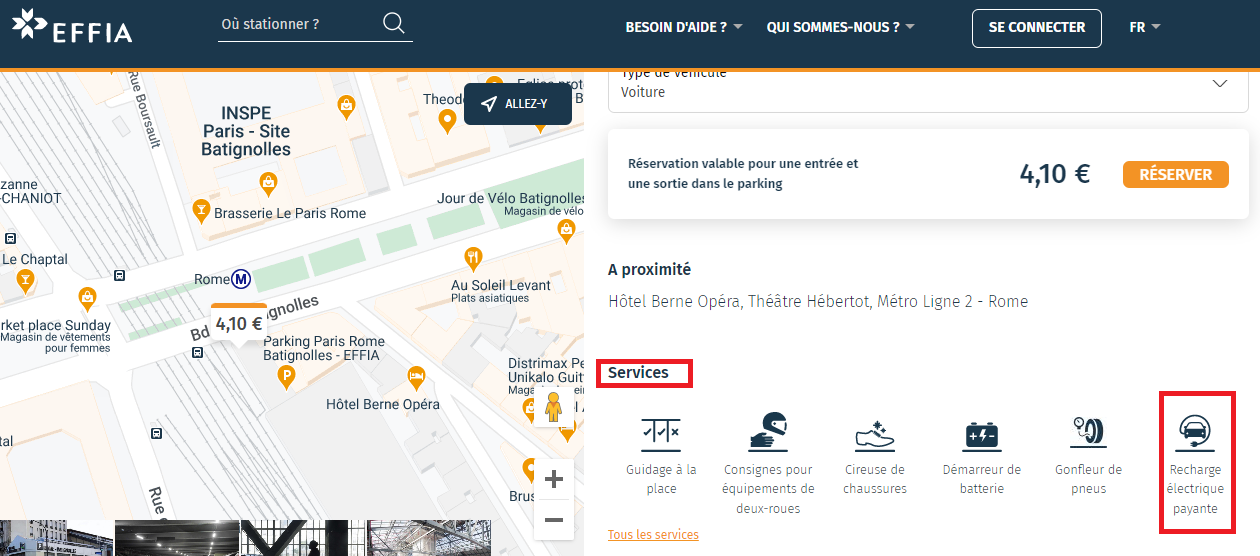Viewport: 1260px width, 556px height.
Task: Click the Parking Paris Rome Batignolles P pin
Action: 287,377
